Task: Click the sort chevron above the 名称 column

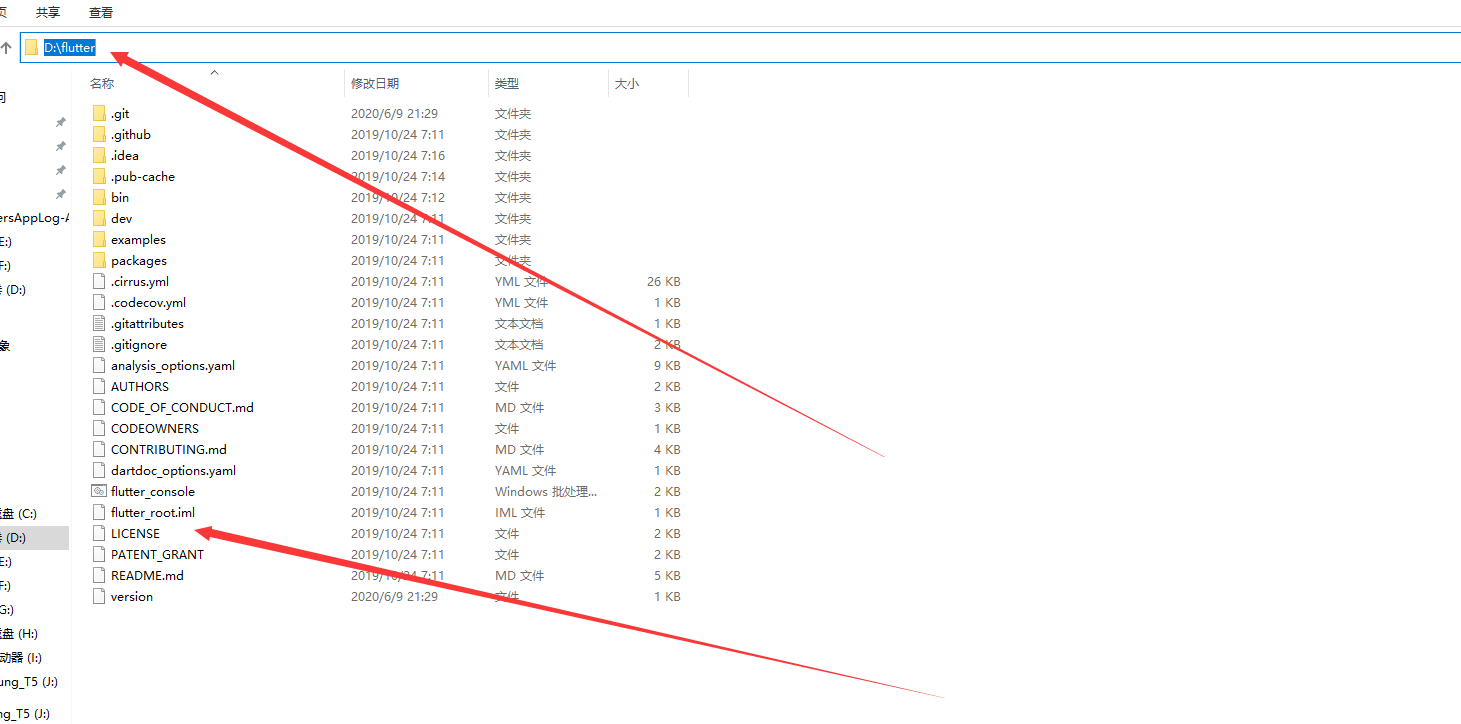Action: 214,72
